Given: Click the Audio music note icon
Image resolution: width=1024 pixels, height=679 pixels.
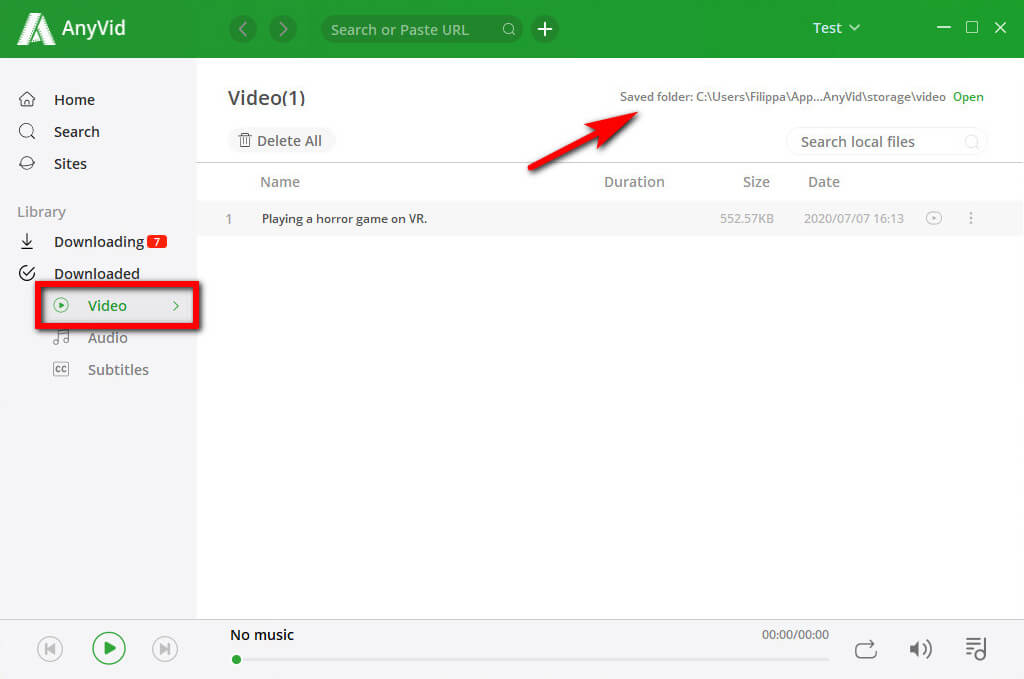Looking at the screenshot, I should (61, 337).
